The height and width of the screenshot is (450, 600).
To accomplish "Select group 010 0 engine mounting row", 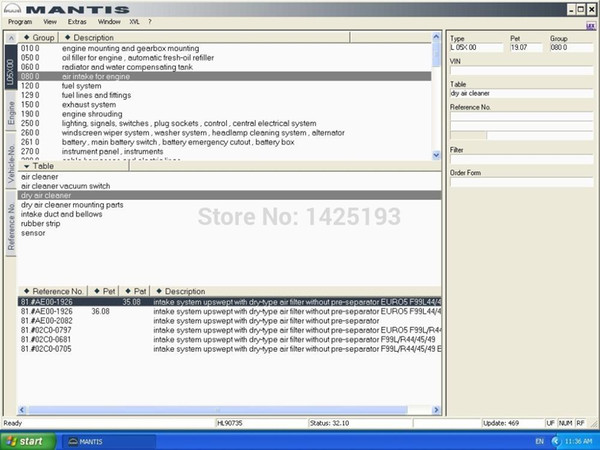I will coord(225,49).
